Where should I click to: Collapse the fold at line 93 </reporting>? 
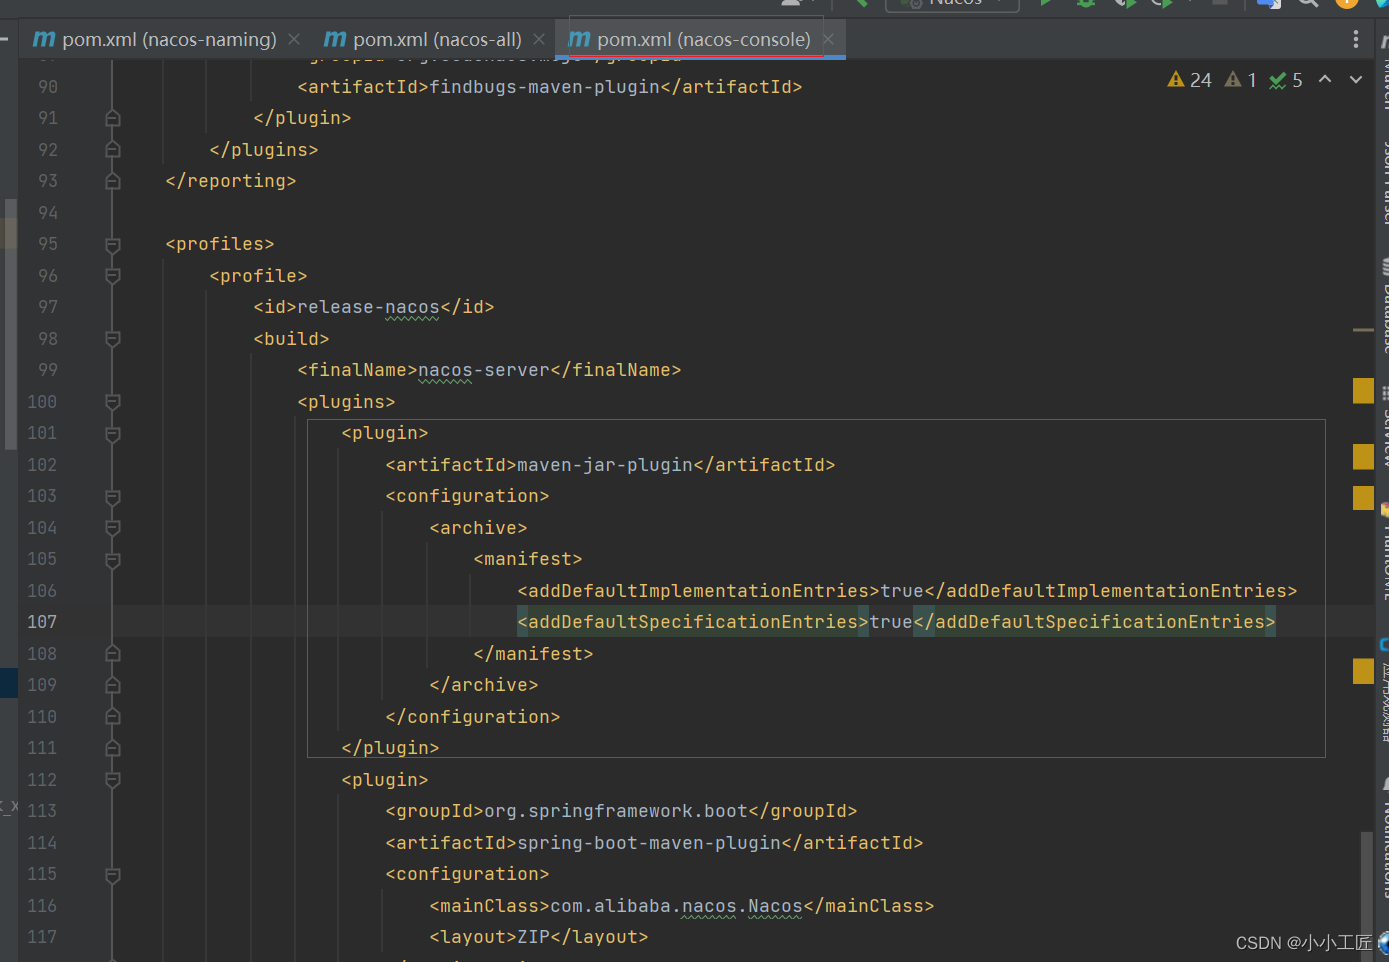pyautogui.click(x=113, y=181)
